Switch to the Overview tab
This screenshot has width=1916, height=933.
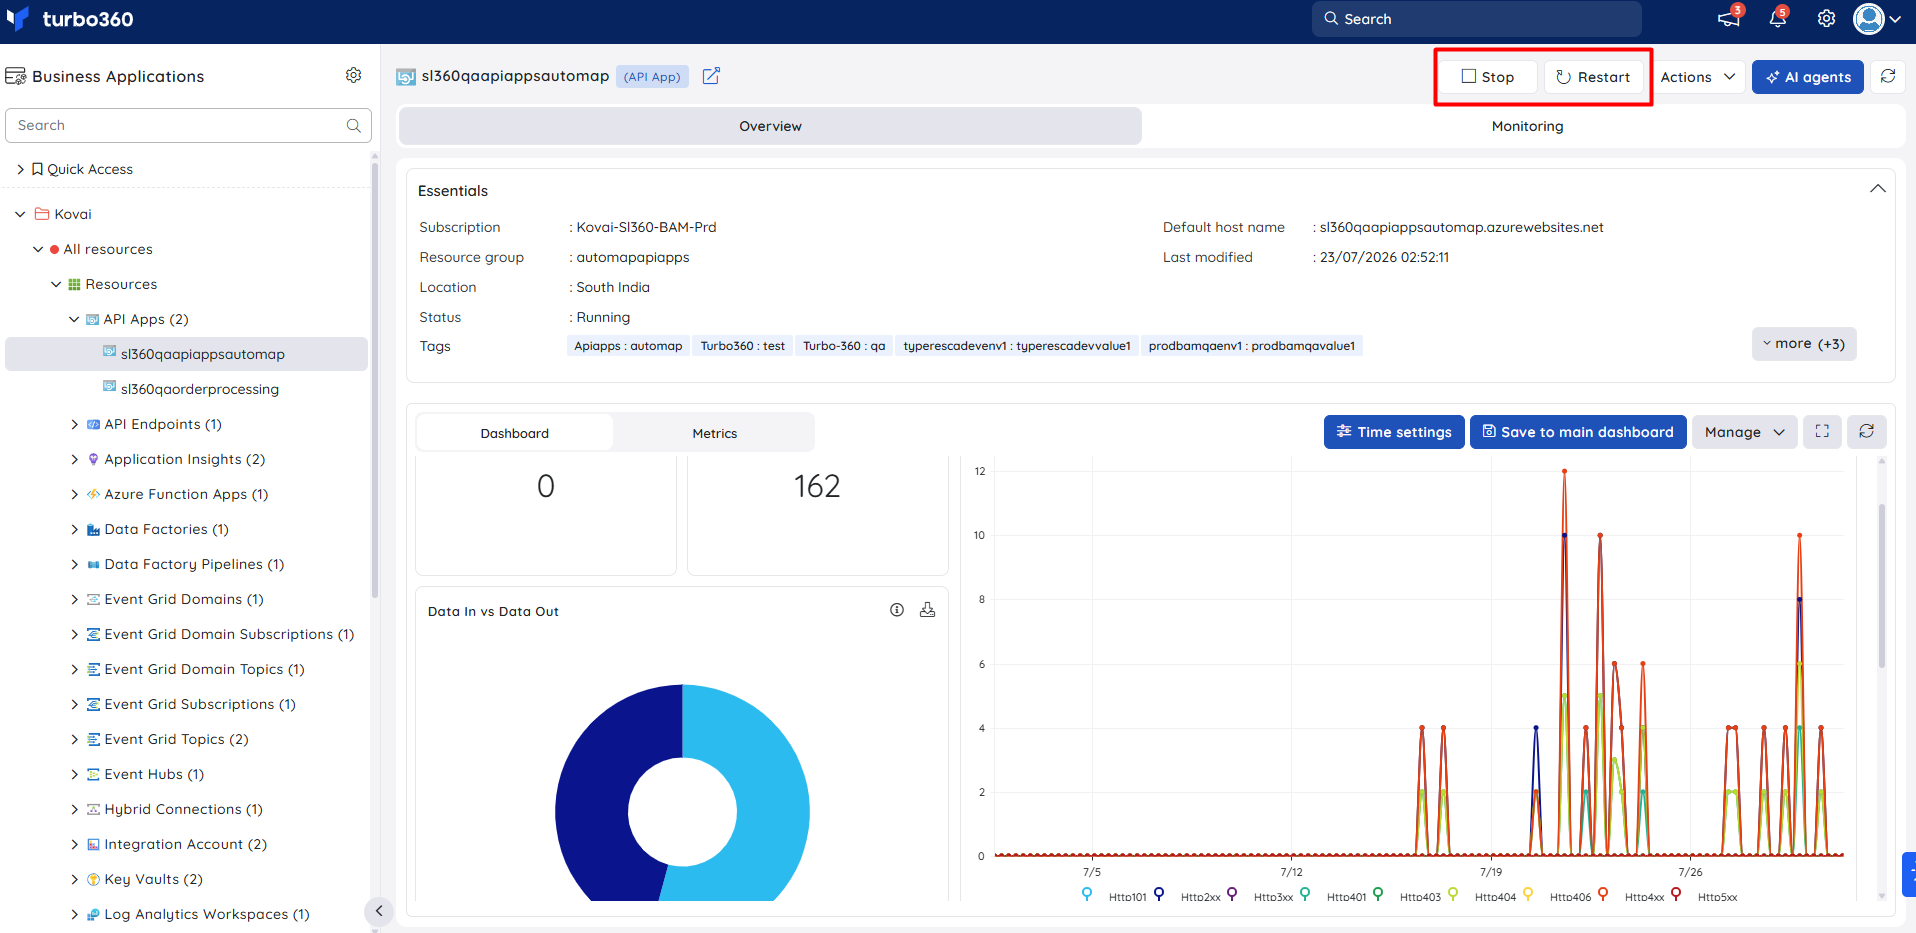pyautogui.click(x=770, y=126)
